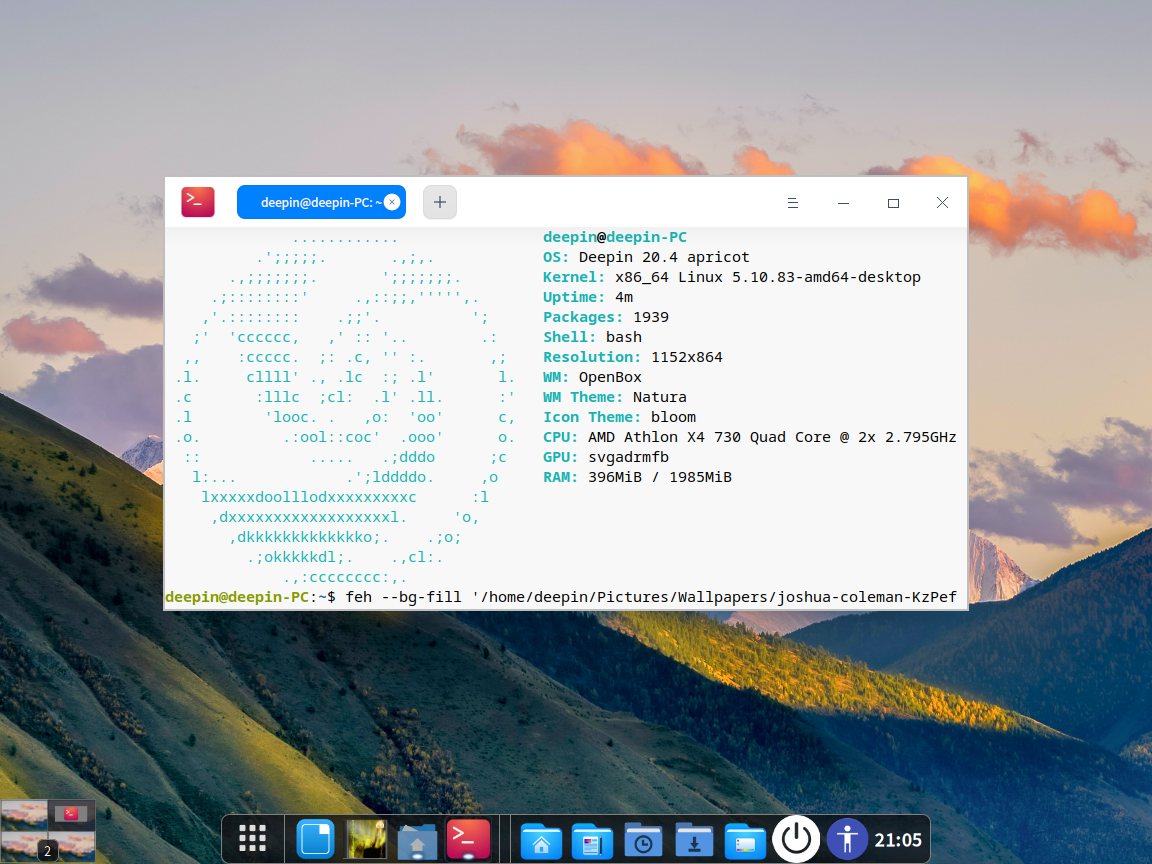Open the Home folder in dock

tap(541, 840)
